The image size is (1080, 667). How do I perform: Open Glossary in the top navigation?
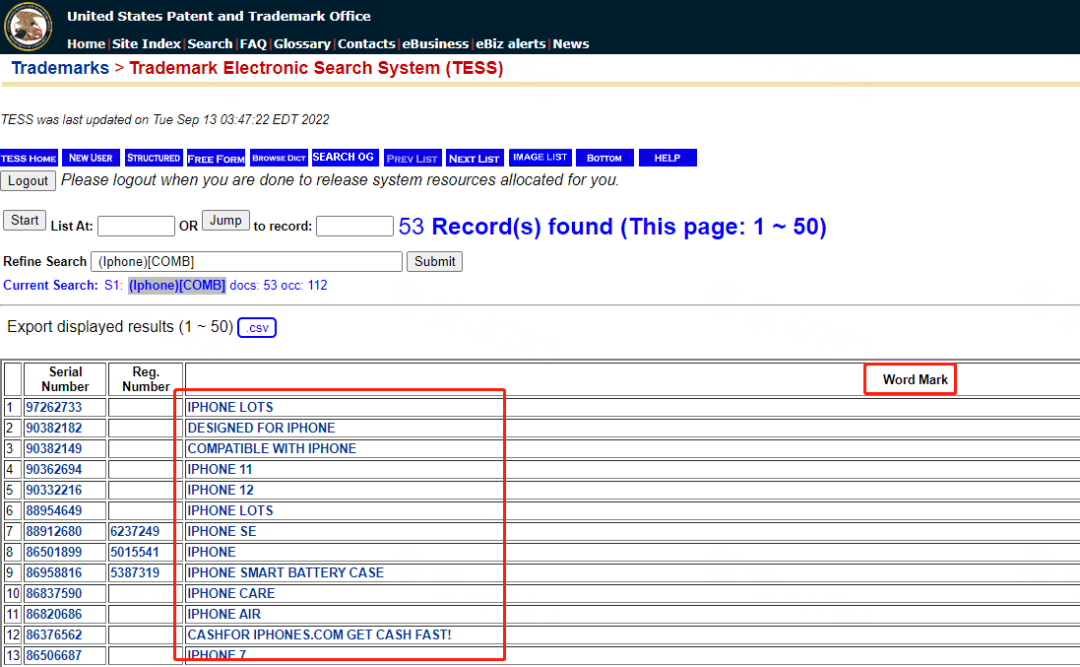point(302,43)
